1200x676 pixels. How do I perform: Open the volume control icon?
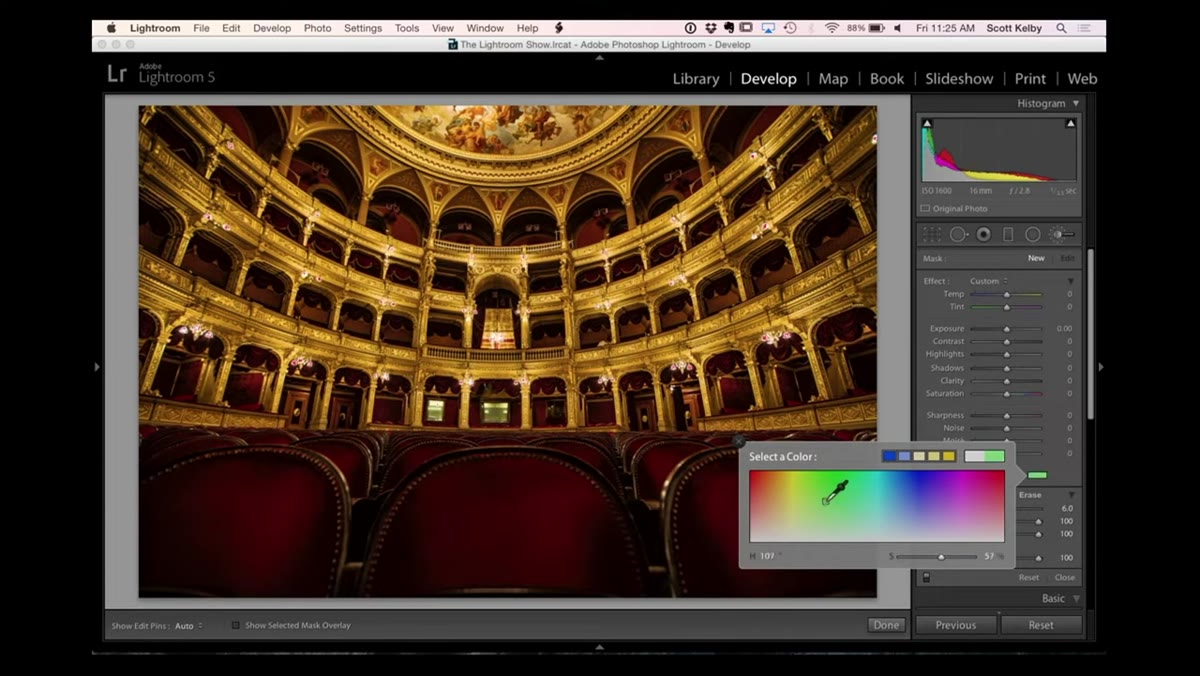tap(897, 28)
